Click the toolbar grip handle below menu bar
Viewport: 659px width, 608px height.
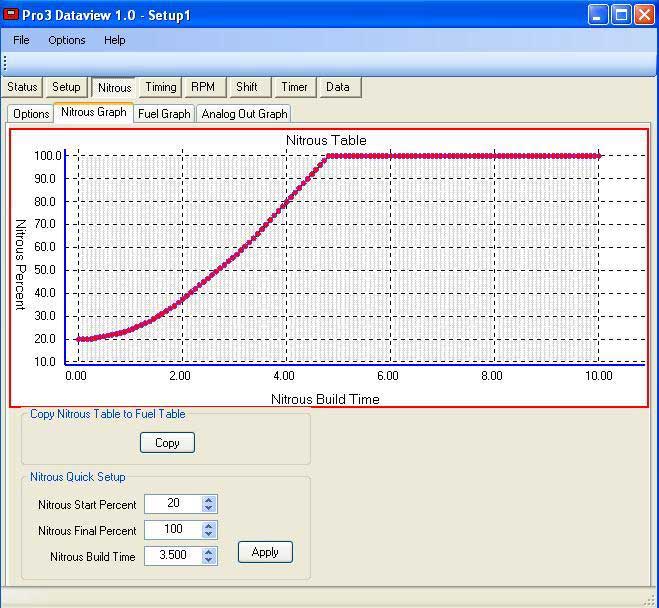[x=5, y=63]
